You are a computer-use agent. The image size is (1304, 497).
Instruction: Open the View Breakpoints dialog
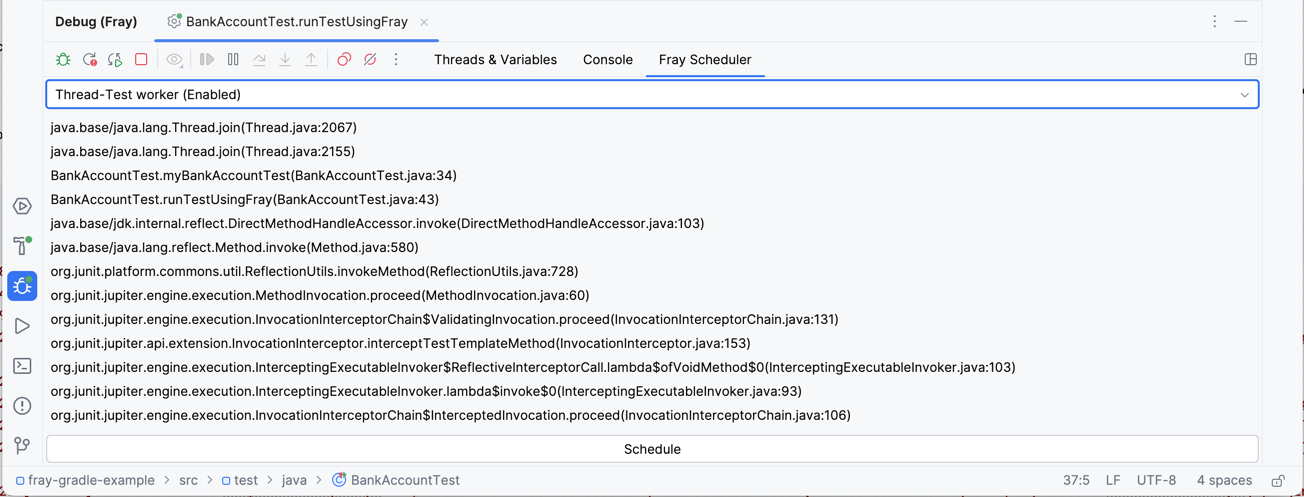[344, 60]
